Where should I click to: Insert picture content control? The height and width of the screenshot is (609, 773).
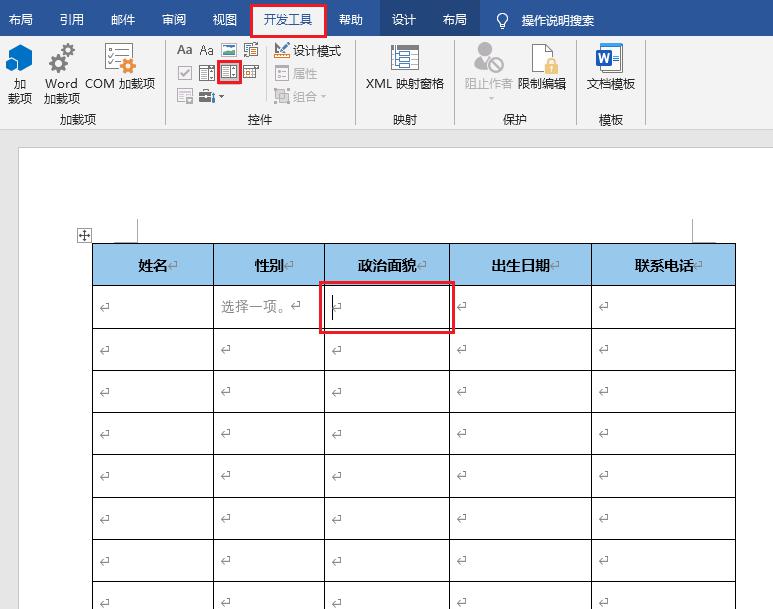click(229, 50)
